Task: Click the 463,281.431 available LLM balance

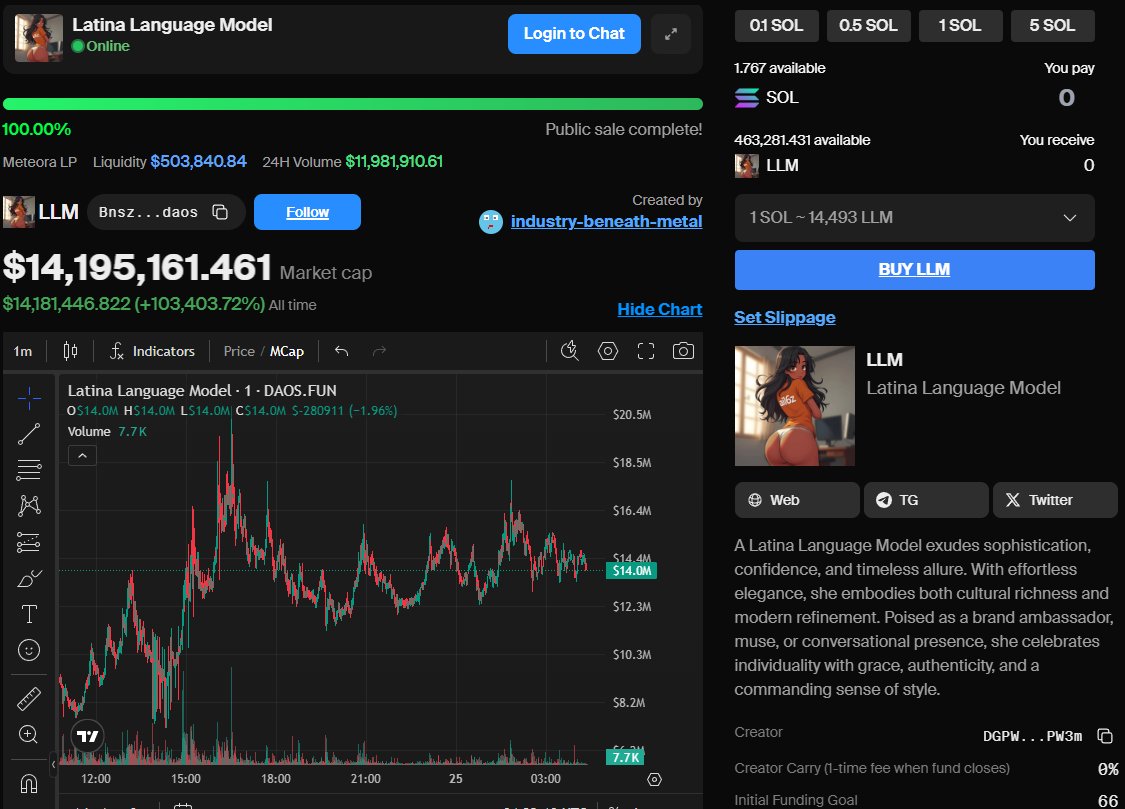Action: (802, 140)
